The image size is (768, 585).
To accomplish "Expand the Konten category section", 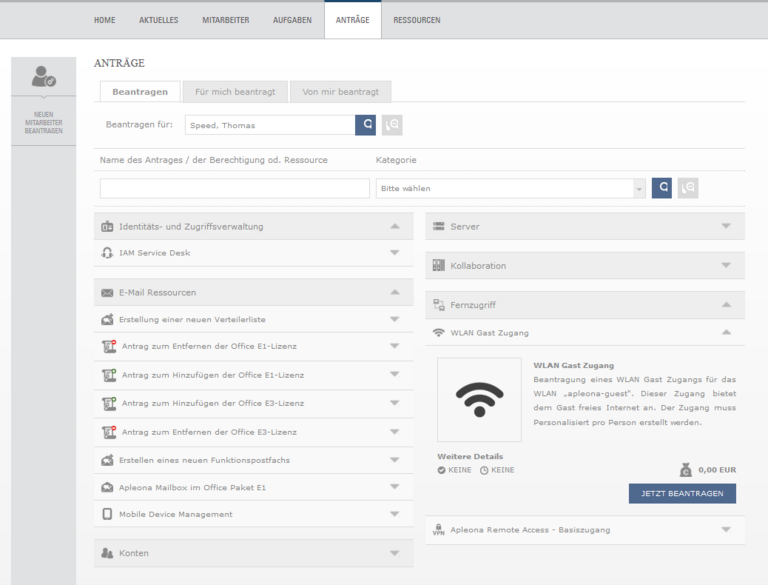I will click(254, 553).
